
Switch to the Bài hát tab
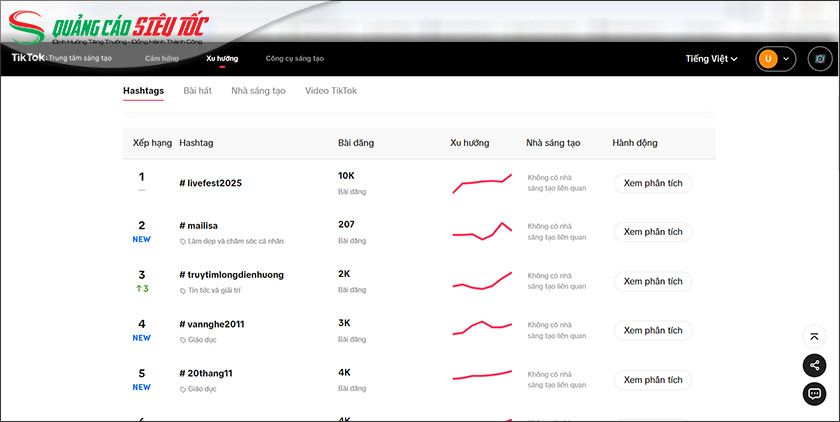(x=198, y=91)
